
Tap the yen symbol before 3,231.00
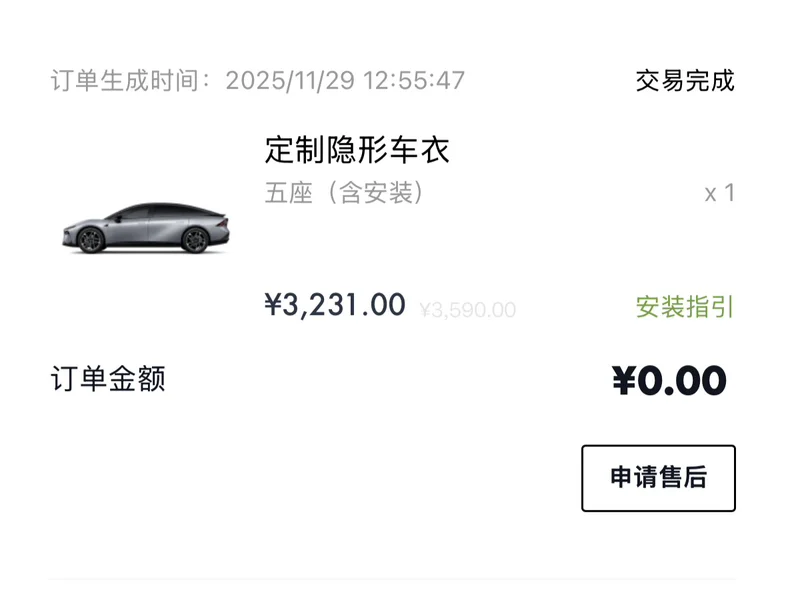click(x=274, y=305)
